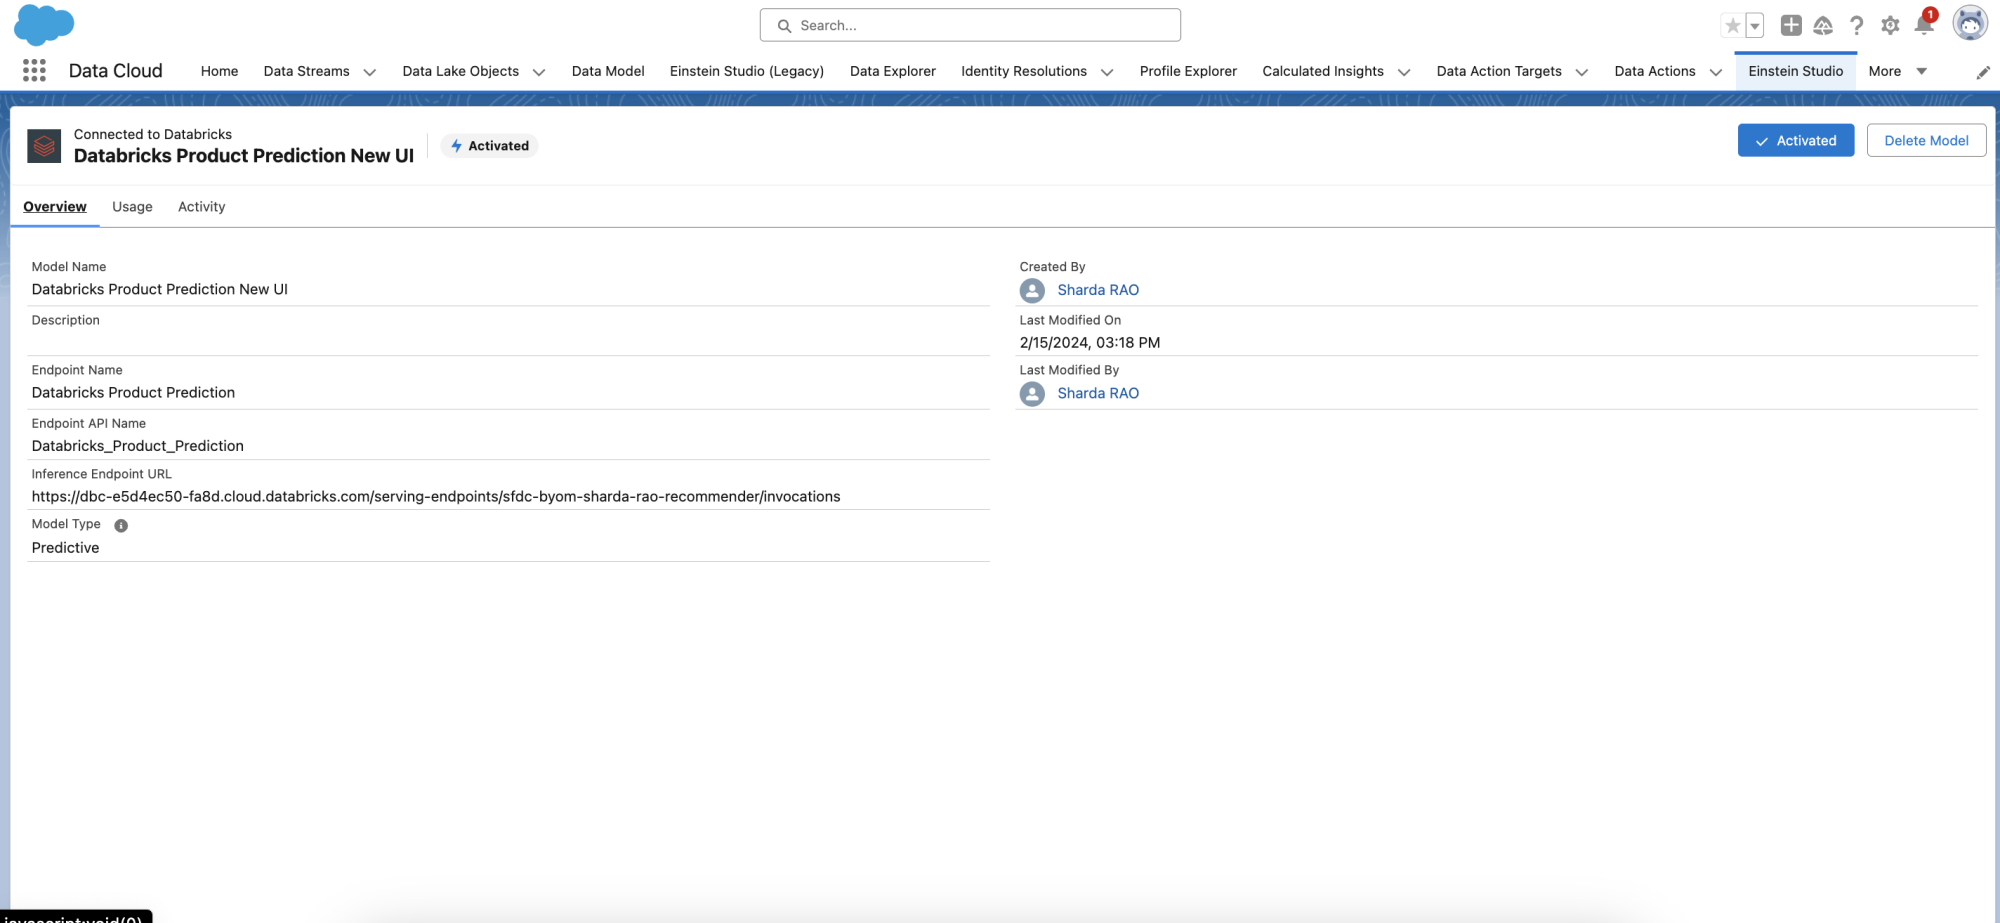The image size is (2000, 923).
Task: Open the Calculated Insights tab
Action: 1323,71
